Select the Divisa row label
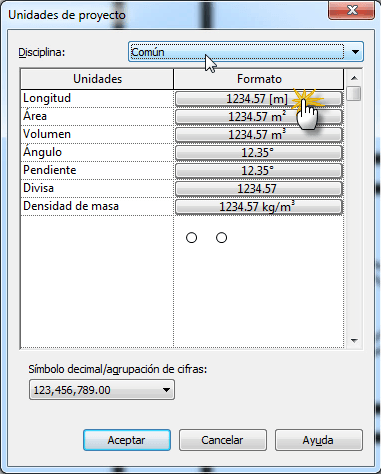Screen dimensions: 381x474 38,188
